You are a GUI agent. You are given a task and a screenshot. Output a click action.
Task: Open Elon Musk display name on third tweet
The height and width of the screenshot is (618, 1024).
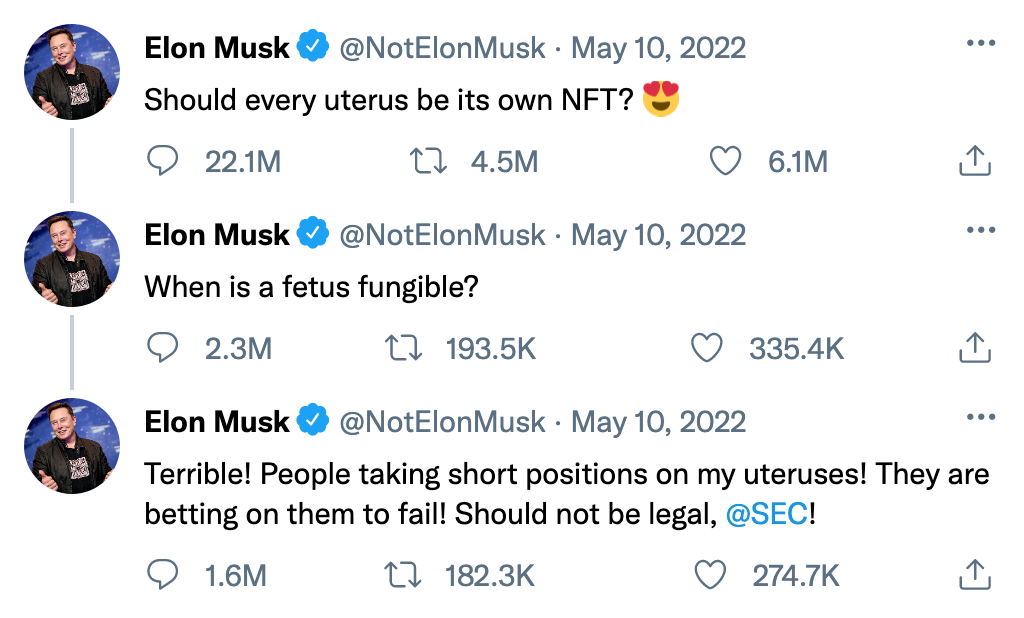[217, 422]
